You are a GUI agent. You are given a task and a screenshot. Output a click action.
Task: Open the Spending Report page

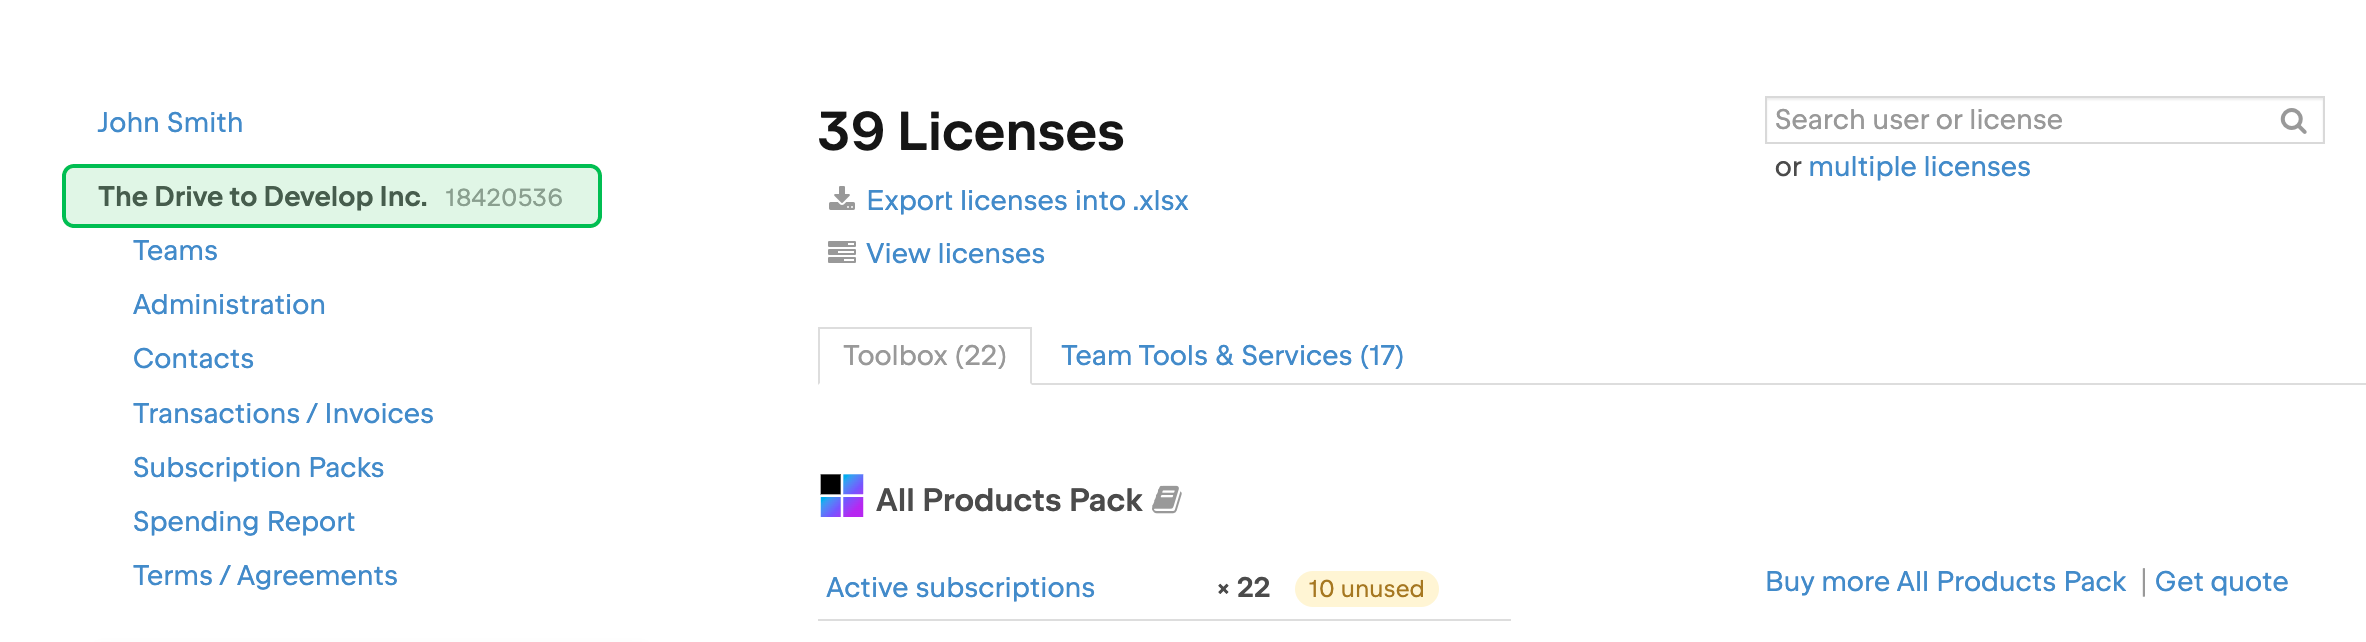click(x=244, y=521)
